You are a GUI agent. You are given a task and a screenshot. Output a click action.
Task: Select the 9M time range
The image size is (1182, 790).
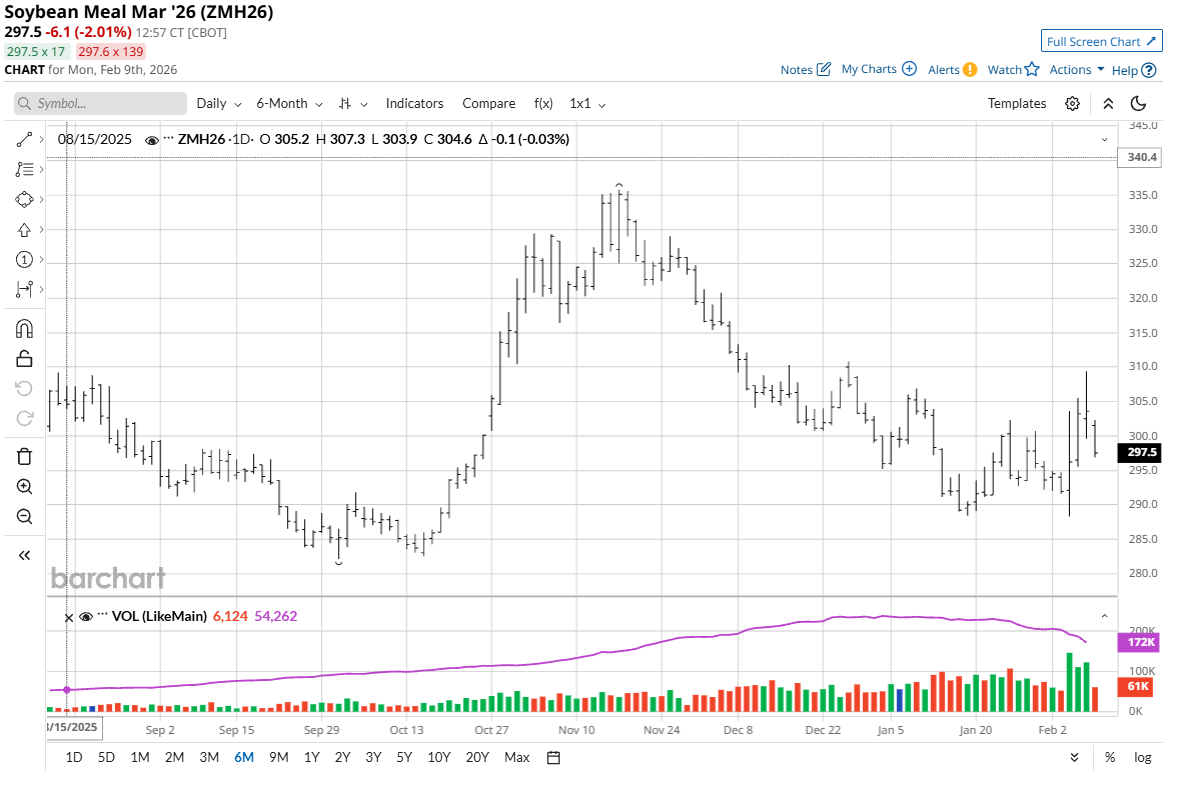click(278, 758)
